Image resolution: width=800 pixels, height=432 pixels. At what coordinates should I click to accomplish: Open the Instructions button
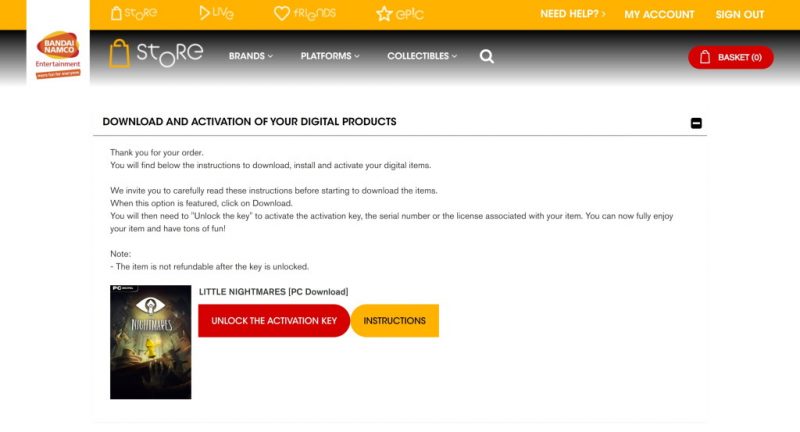point(394,321)
